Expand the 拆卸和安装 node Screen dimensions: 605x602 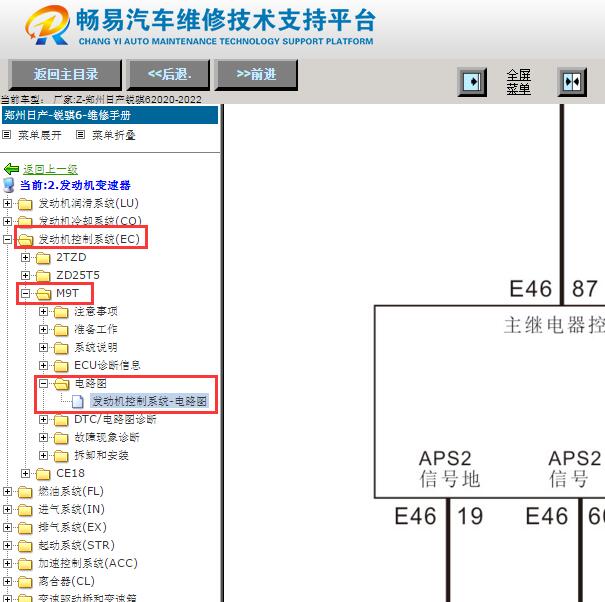click(x=44, y=455)
